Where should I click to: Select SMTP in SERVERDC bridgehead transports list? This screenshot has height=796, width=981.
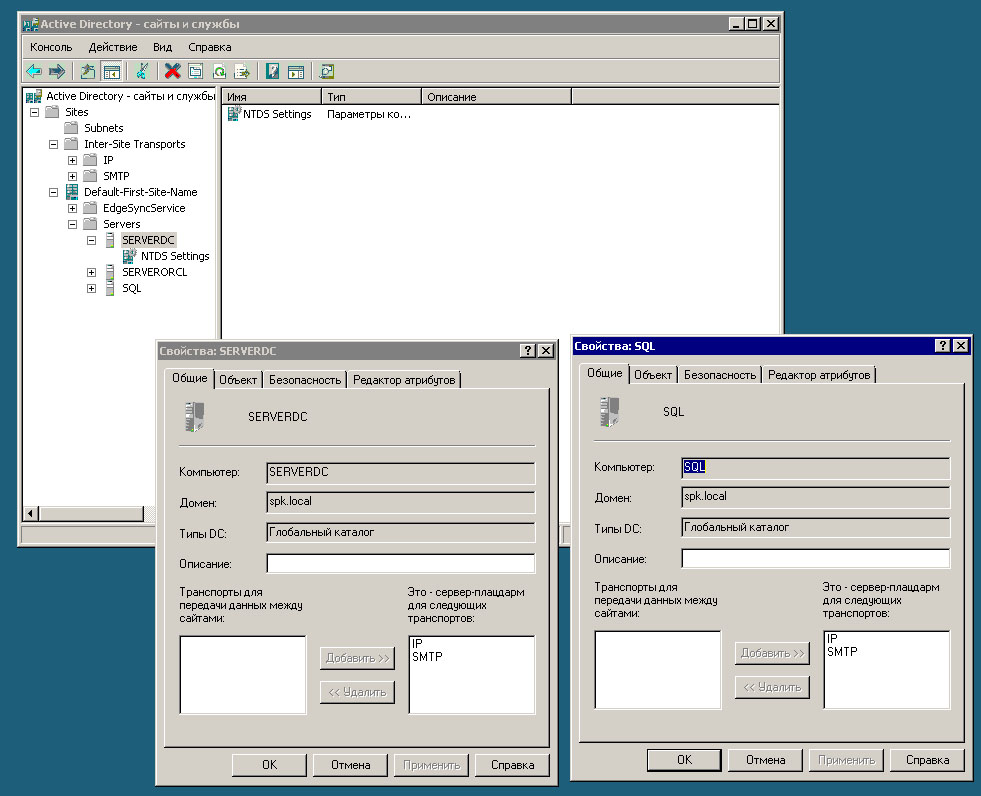coord(427,657)
